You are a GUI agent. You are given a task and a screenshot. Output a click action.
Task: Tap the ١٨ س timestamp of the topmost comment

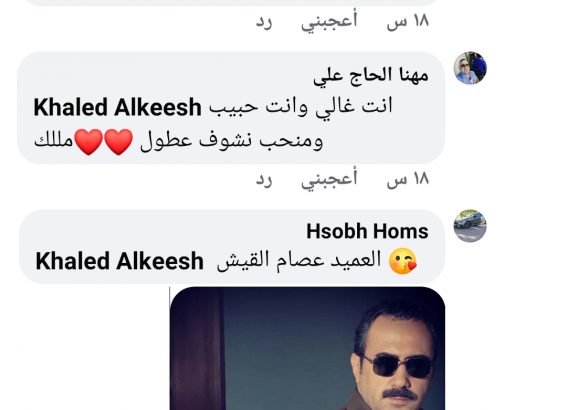coord(408,21)
